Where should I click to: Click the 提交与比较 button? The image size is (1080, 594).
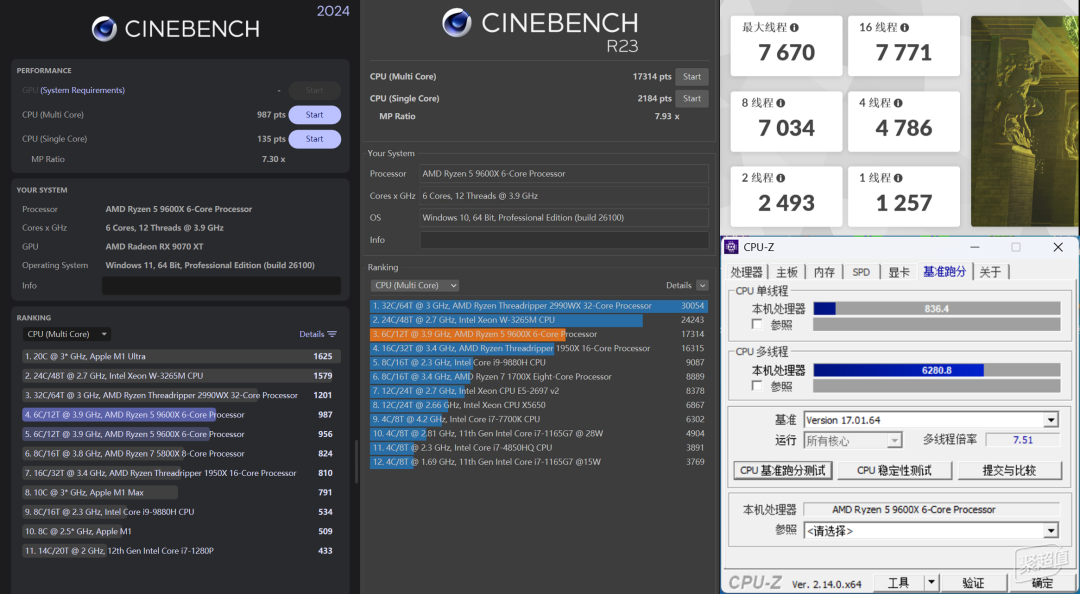(x=1009, y=471)
